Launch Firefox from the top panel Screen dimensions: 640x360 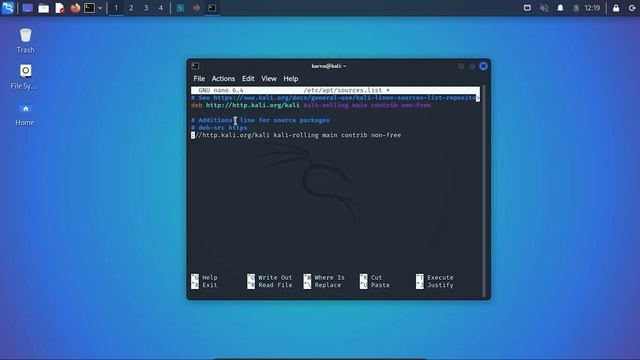click(x=75, y=8)
